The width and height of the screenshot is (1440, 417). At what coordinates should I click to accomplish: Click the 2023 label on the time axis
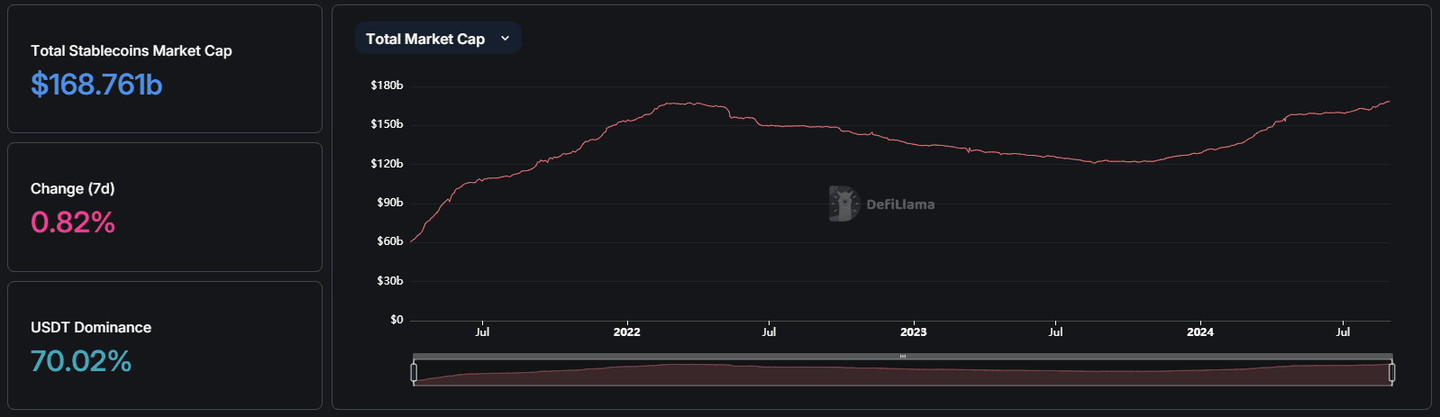[913, 331]
